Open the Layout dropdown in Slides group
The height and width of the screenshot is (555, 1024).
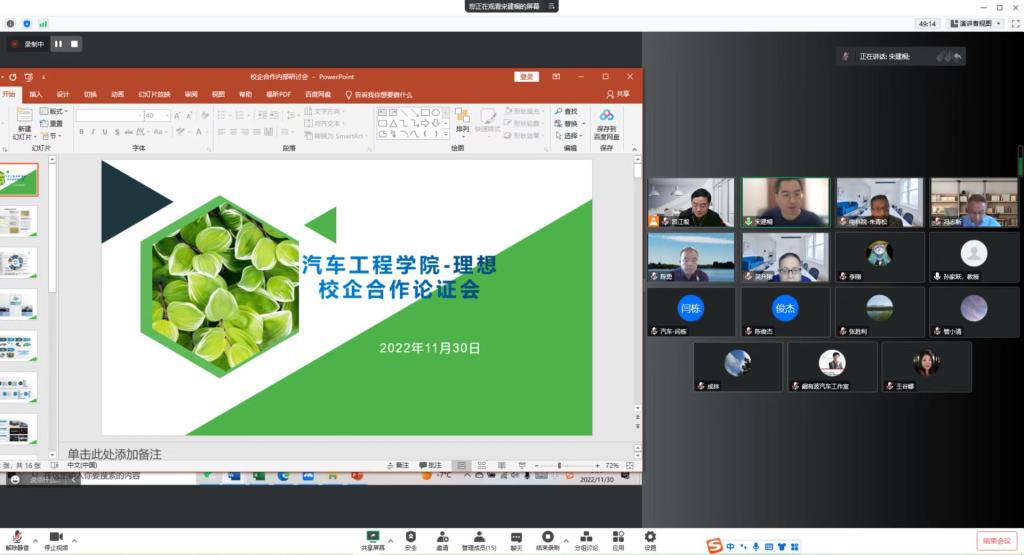pyautogui.click(x=54, y=111)
